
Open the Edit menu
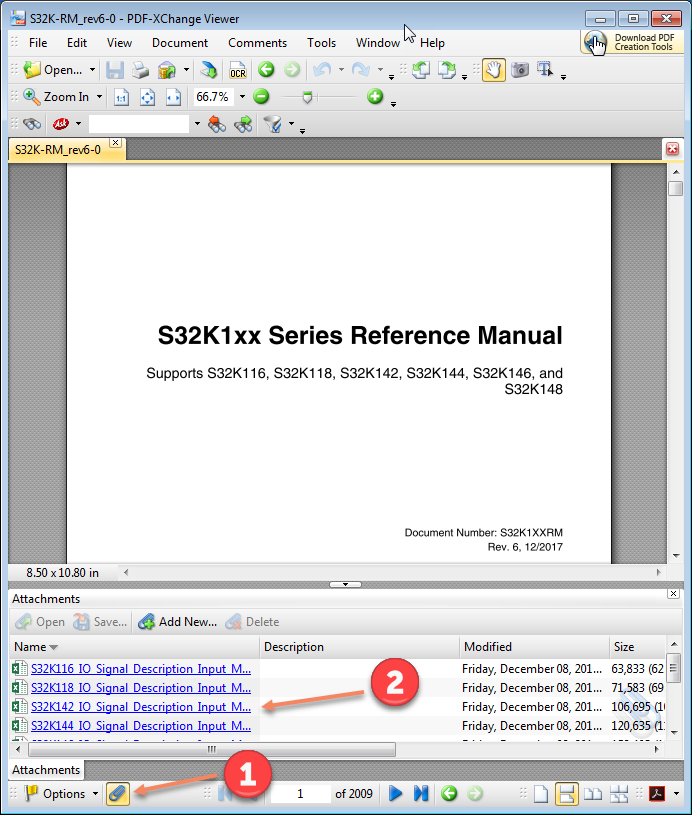(76, 43)
